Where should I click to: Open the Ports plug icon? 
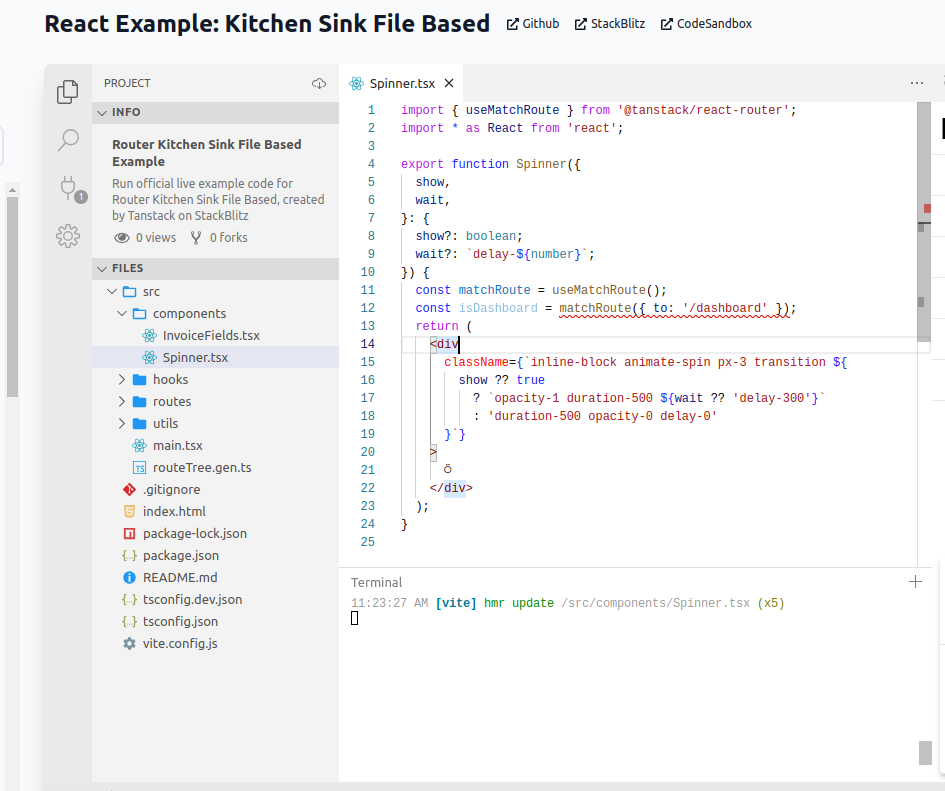coord(68,187)
